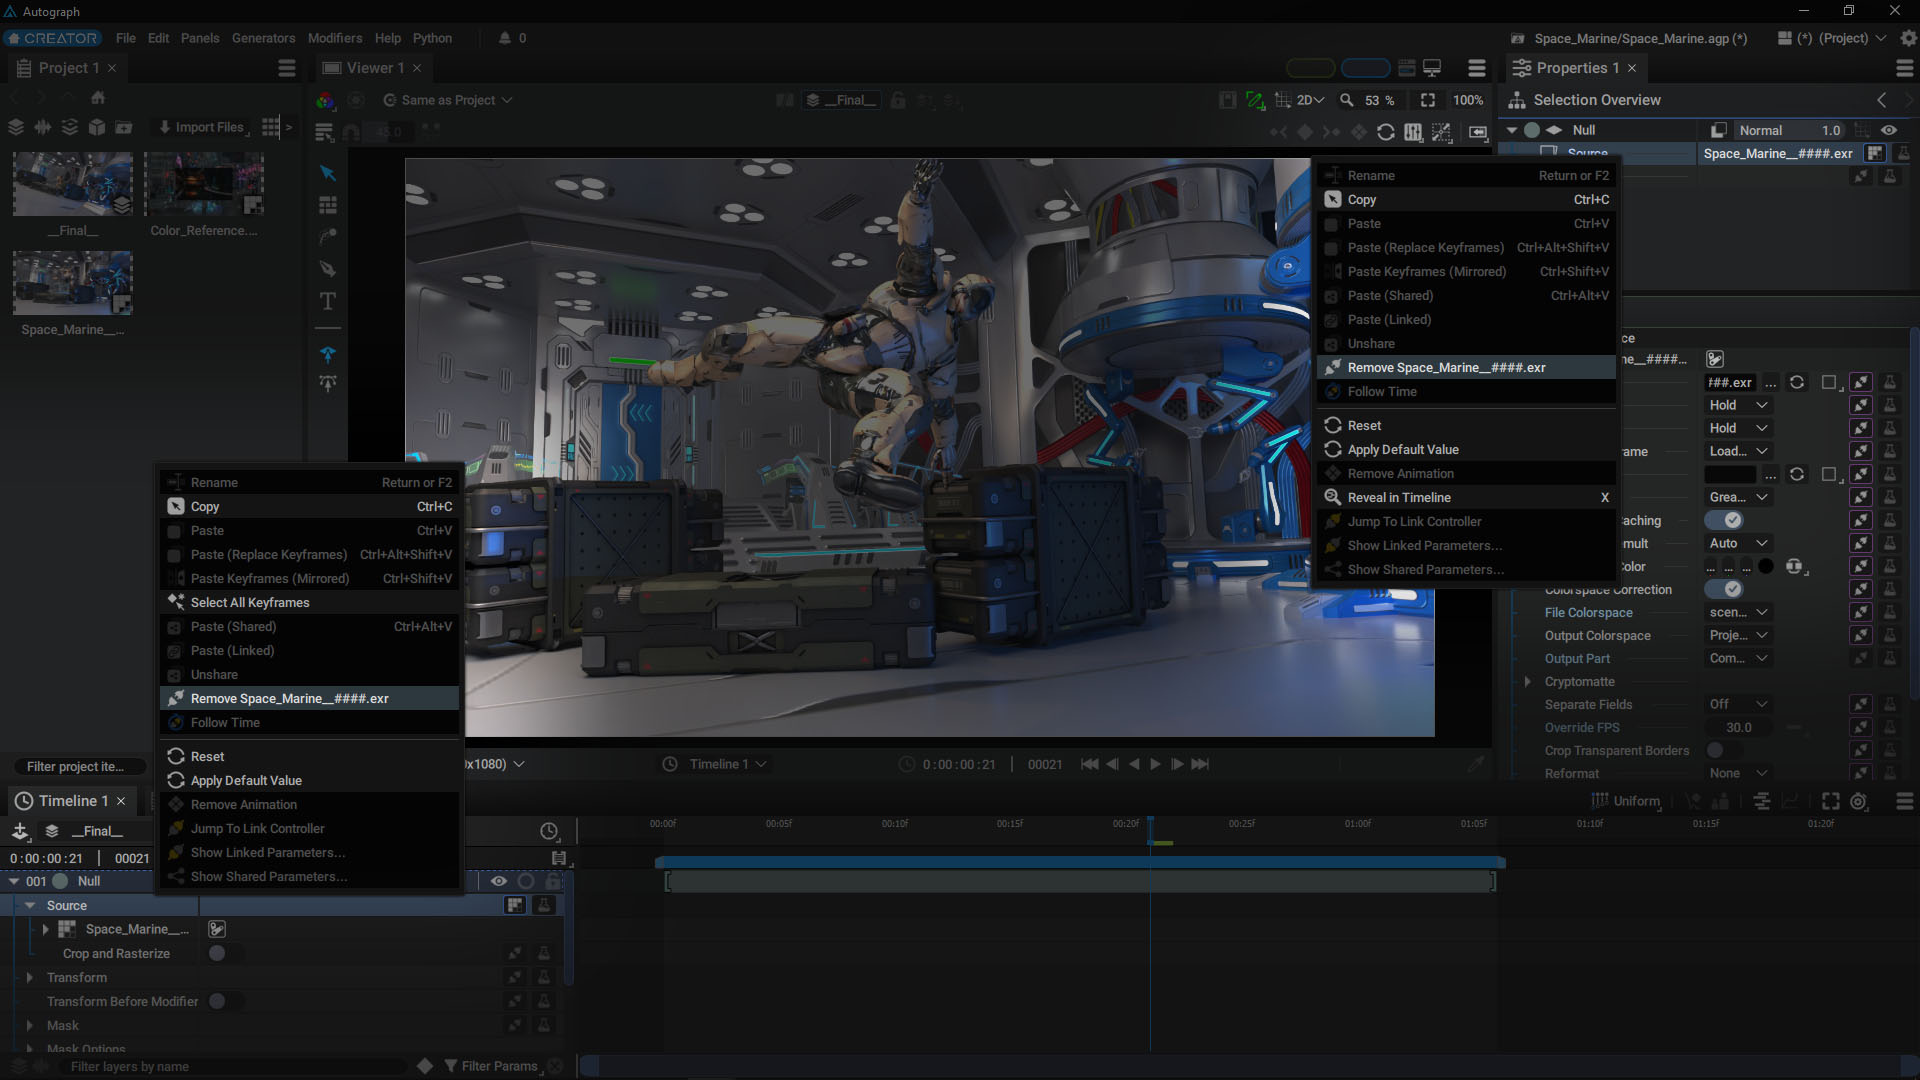Expand the Cryptomatte section

coord(1527,681)
